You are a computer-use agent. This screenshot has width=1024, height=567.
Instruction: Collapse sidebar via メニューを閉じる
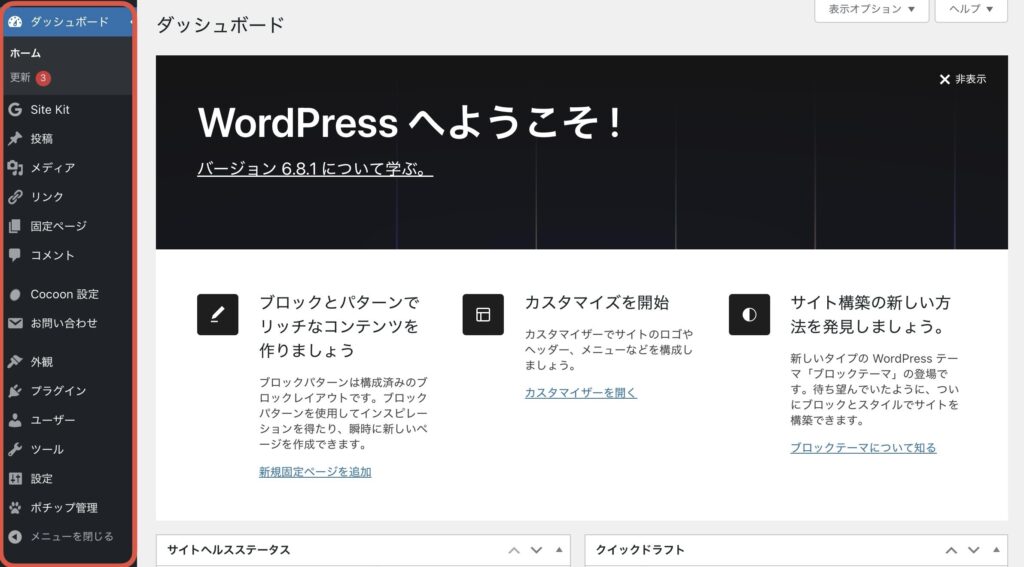tap(68, 536)
